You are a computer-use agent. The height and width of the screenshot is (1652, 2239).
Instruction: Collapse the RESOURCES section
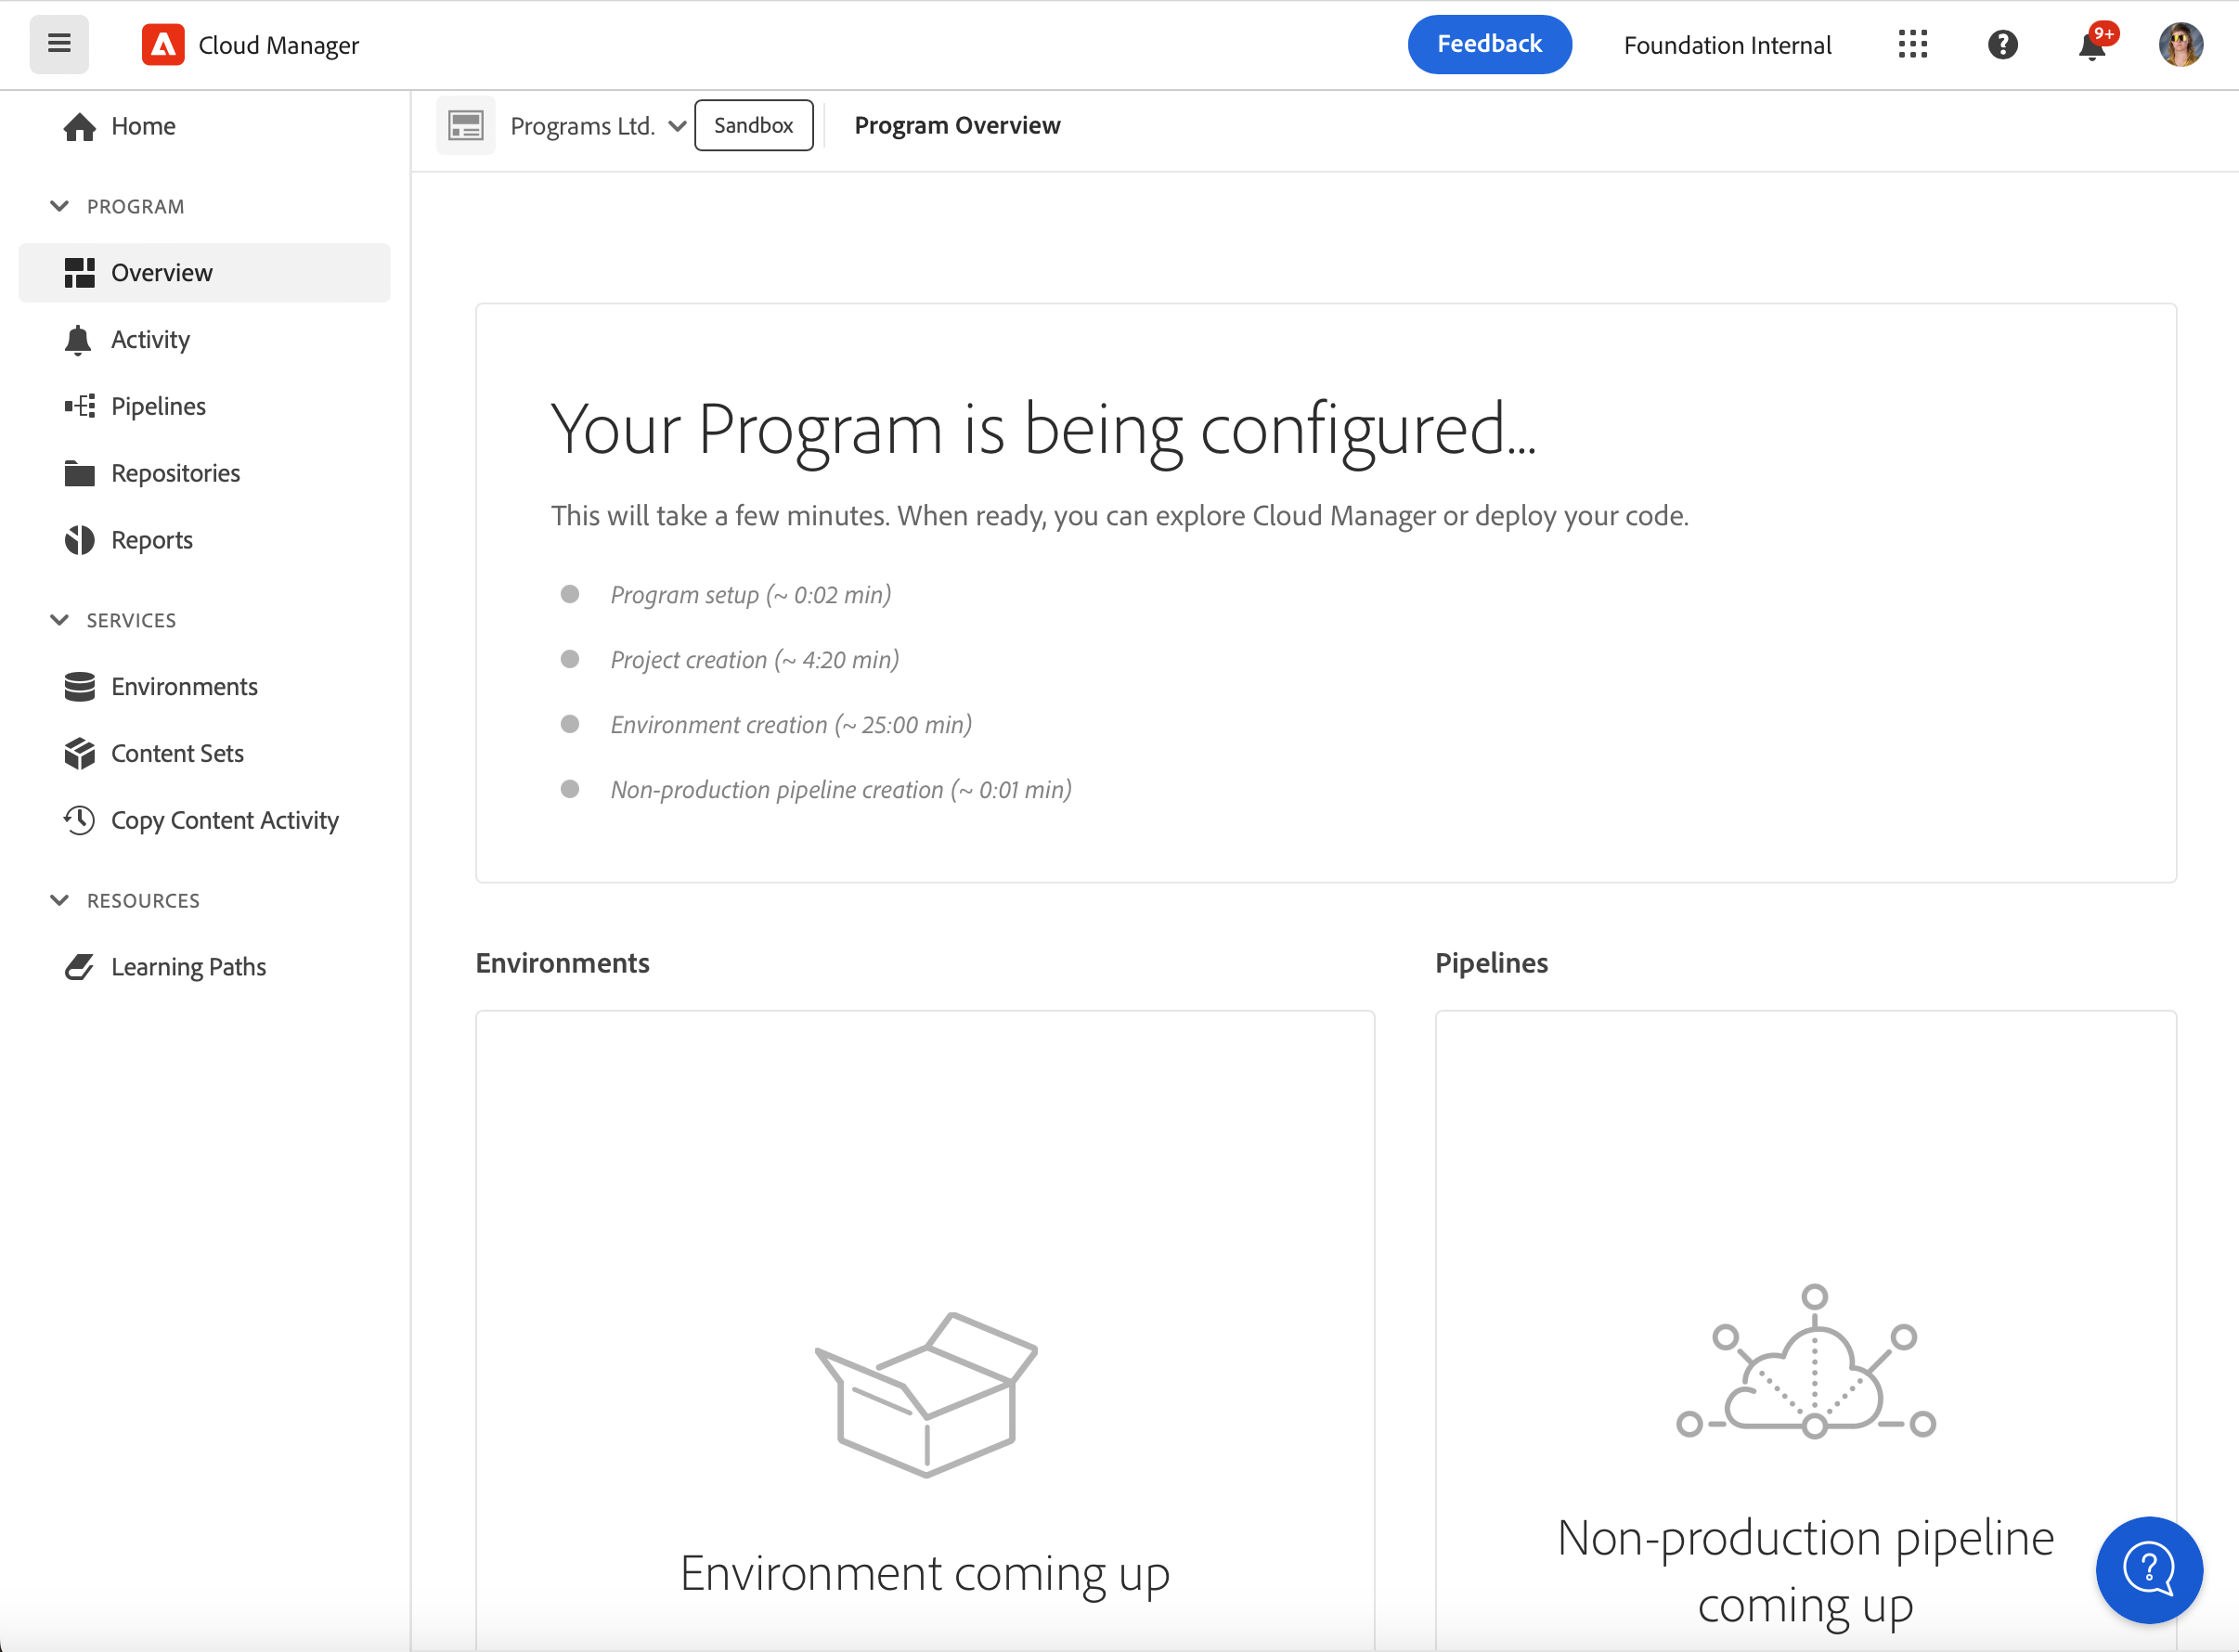click(x=60, y=900)
